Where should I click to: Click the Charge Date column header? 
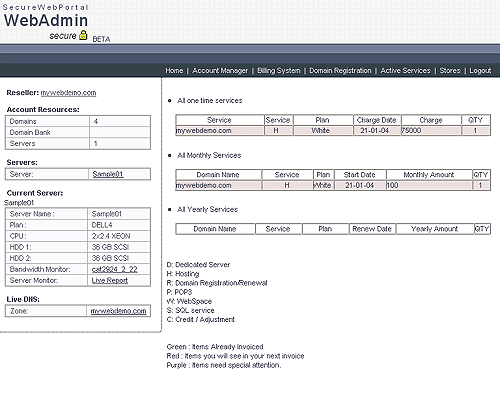[x=376, y=120]
